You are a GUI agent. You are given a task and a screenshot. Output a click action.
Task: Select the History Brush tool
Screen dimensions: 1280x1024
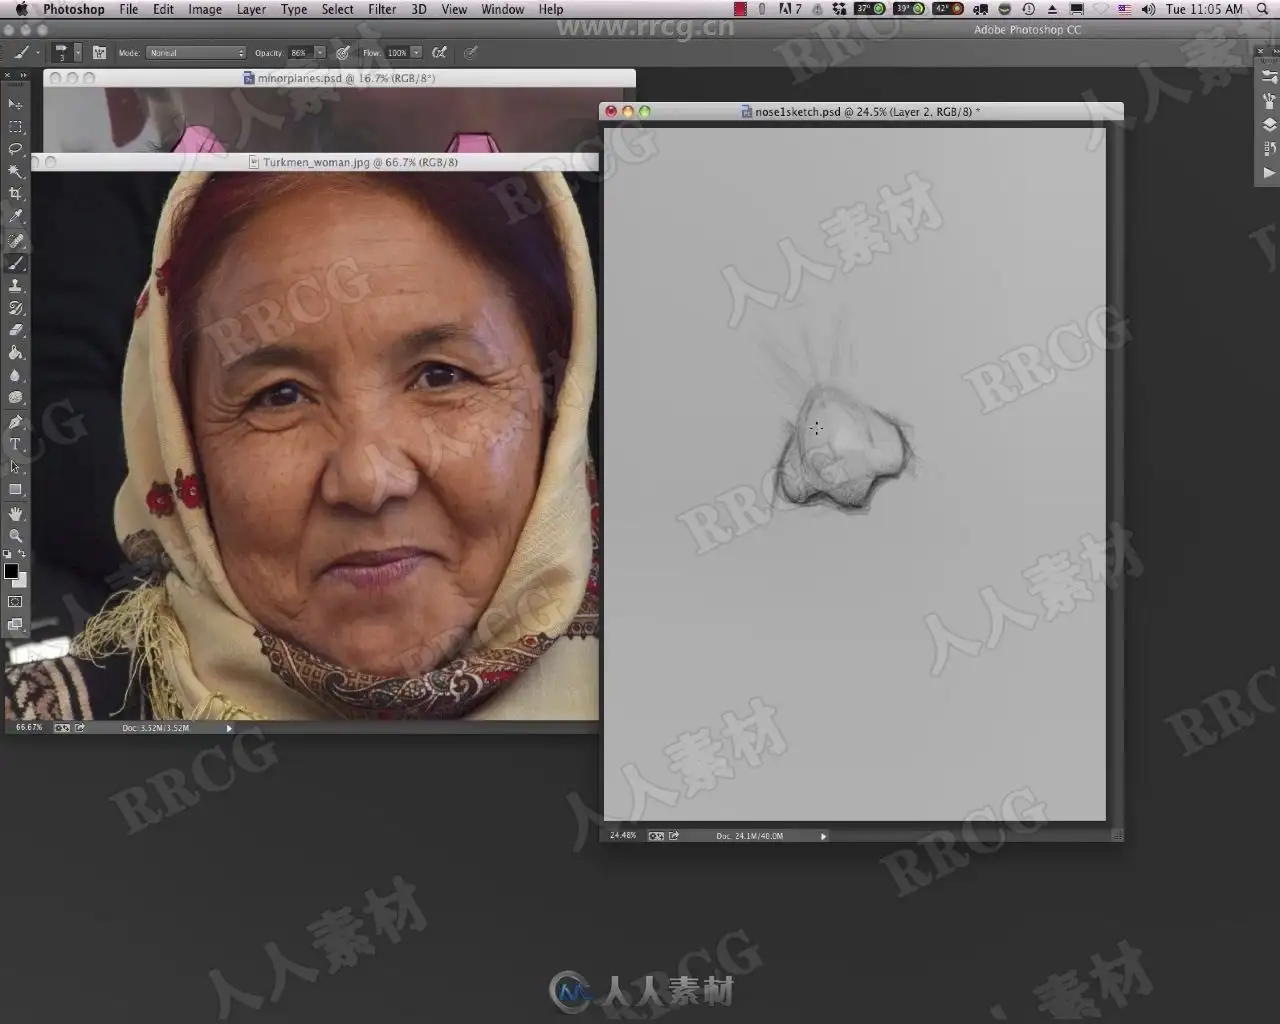pyautogui.click(x=15, y=308)
